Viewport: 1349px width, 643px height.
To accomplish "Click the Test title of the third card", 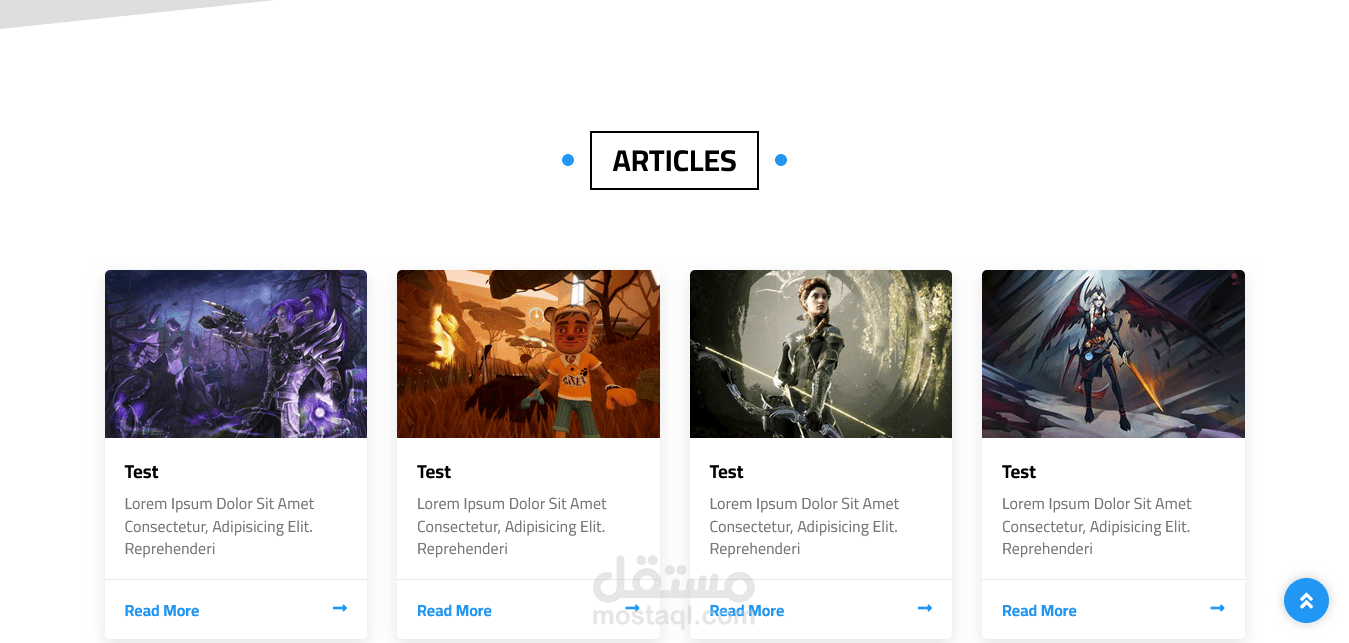I will [x=727, y=472].
